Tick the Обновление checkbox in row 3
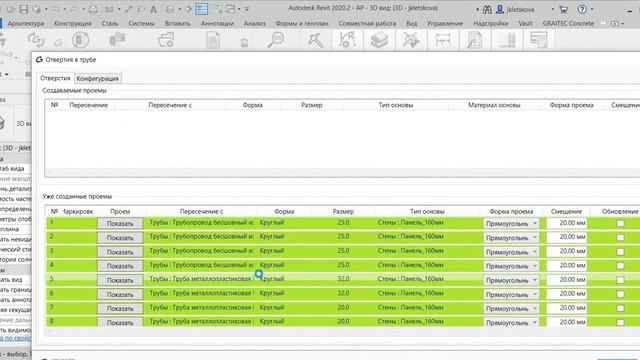 coord(620,251)
